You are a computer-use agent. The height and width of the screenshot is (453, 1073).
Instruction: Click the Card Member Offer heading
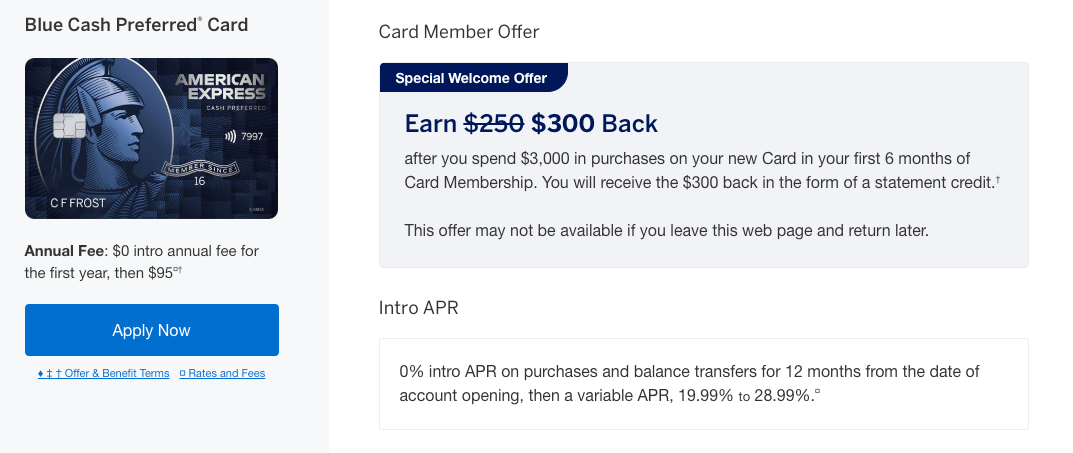click(x=459, y=32)
